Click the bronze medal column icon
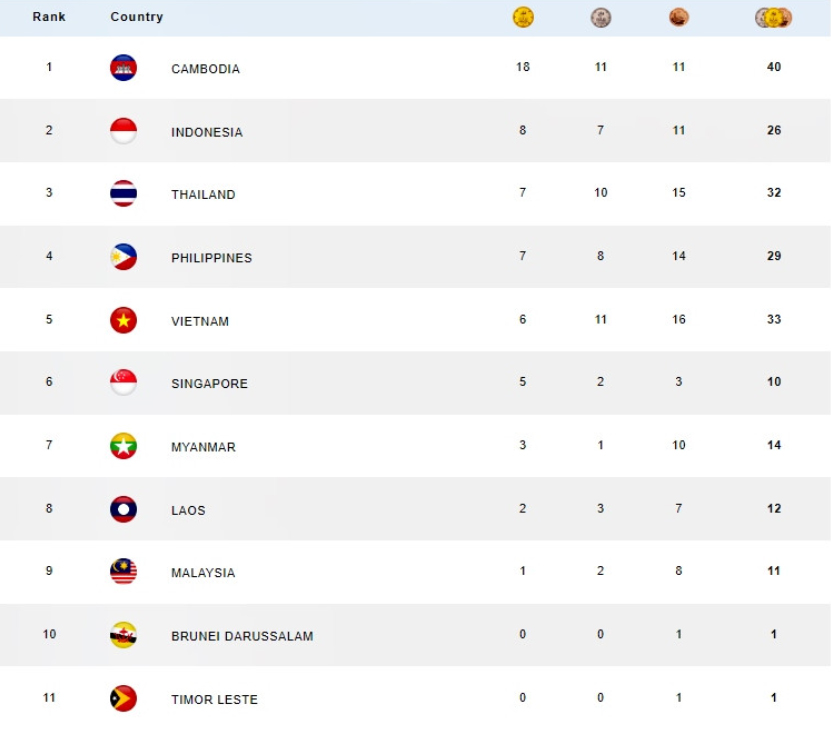This screenshot has height=729, width=831. (x=678, y=17)
